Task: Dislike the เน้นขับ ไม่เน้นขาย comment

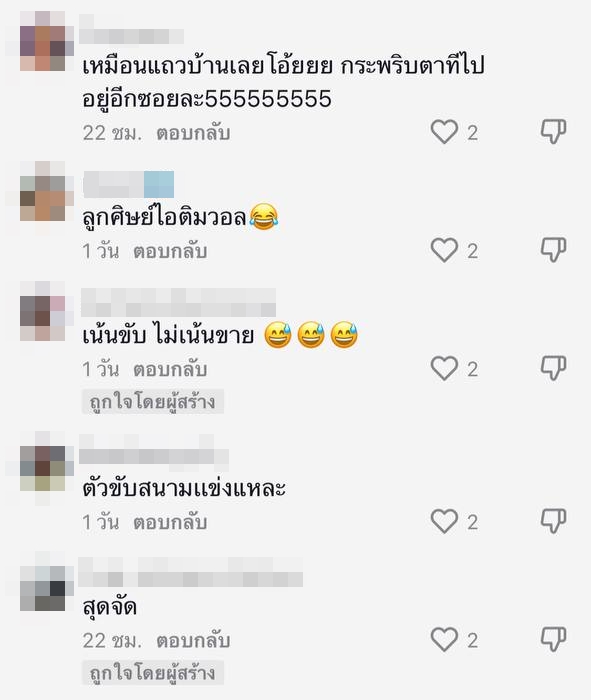Action: tap(554, 368)
